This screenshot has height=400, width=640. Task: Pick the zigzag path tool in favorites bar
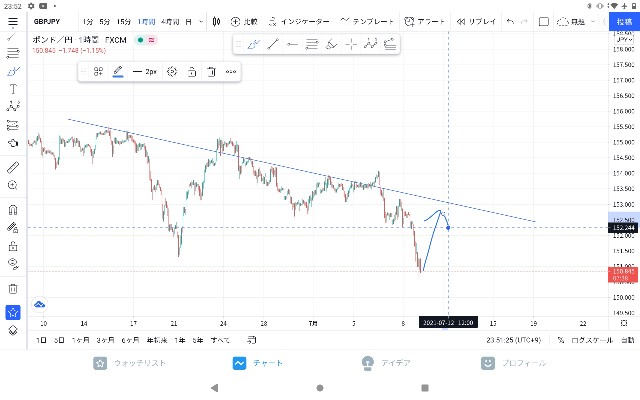pos(371,44)
